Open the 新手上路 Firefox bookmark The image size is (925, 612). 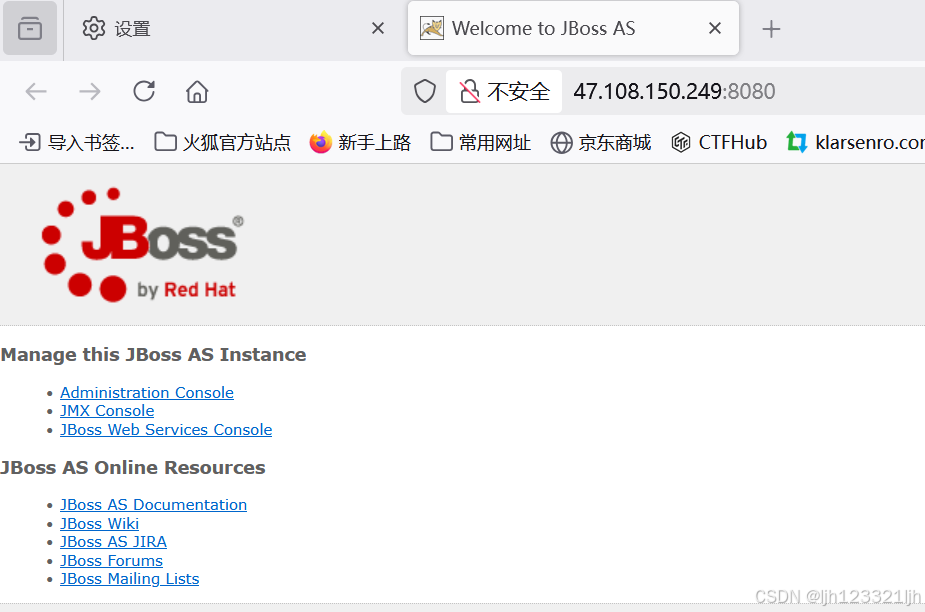tap(360, 142)
